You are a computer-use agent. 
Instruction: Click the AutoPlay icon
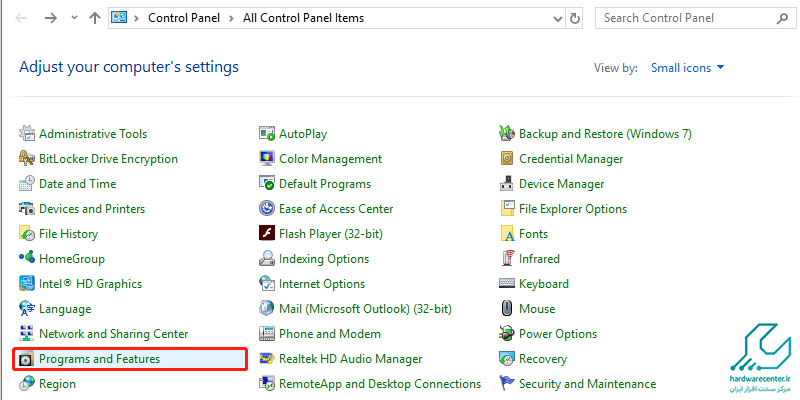pos(267,134)
